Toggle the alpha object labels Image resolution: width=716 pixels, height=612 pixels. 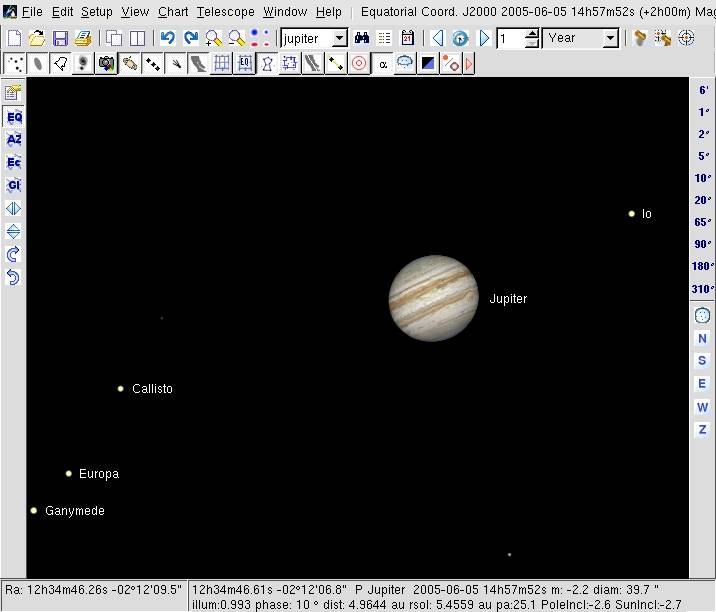pyautogui.click(x=383, y=64)
